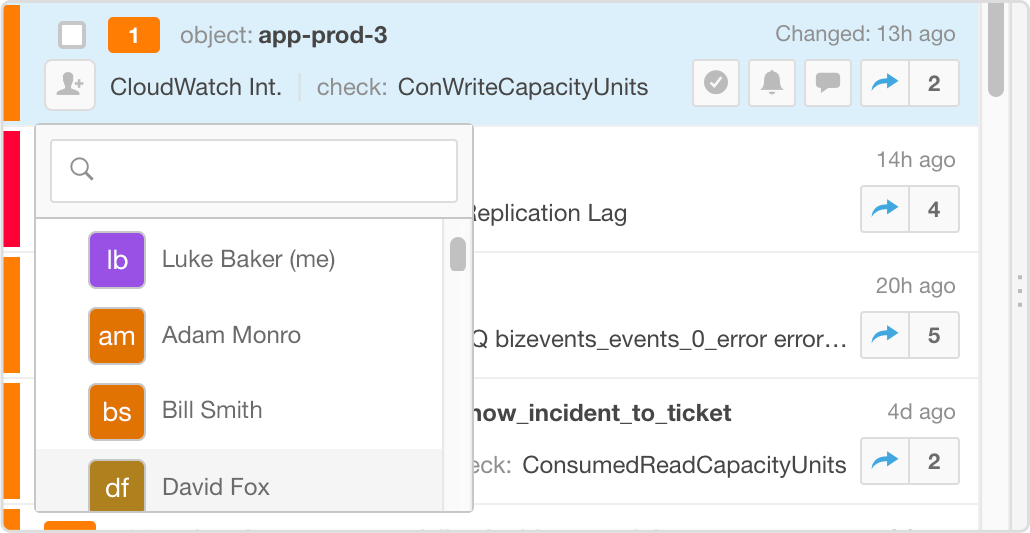1030x533 pixels.
Task: Click the assign user icon button
Action: click(70, 85)
